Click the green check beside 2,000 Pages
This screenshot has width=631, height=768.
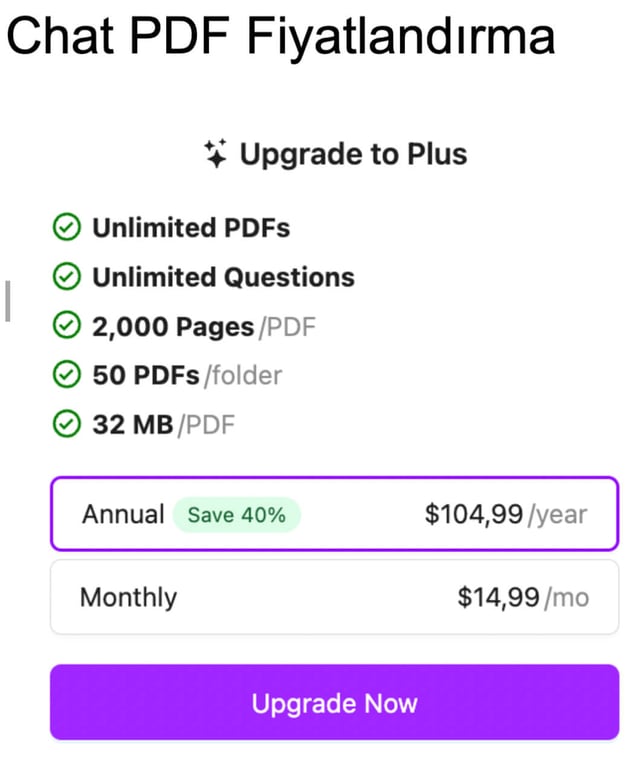coord(66,326)
